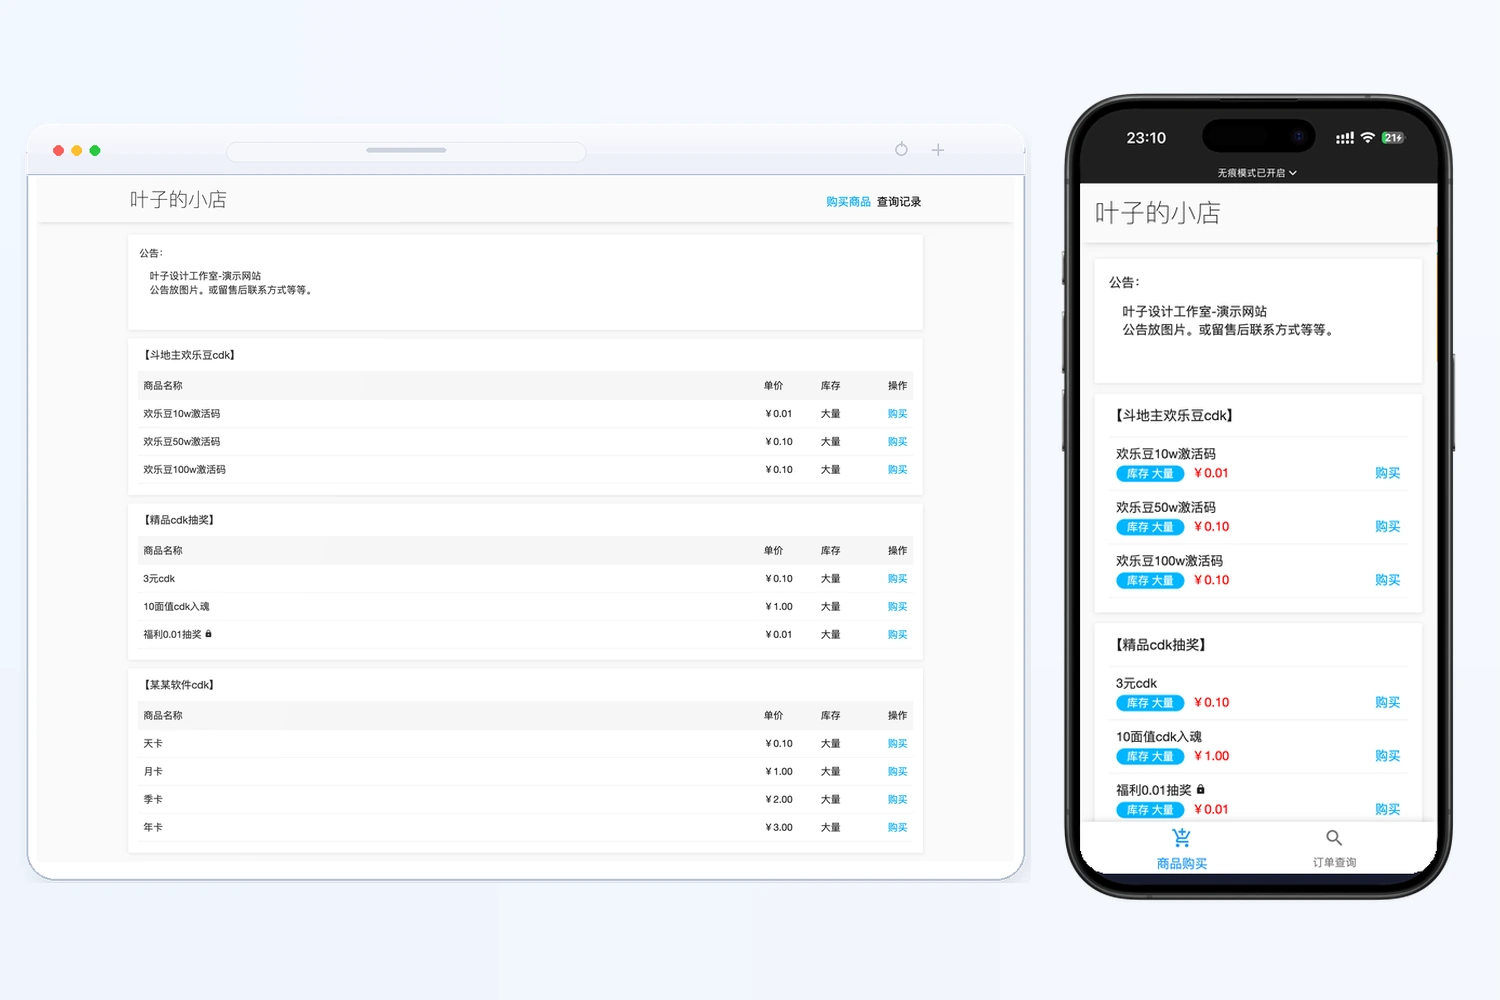The width and height of the screenshot is (1500, 1000).
Task: Tap phone clock showing 23:10
Action: [x=1146, y=138]
